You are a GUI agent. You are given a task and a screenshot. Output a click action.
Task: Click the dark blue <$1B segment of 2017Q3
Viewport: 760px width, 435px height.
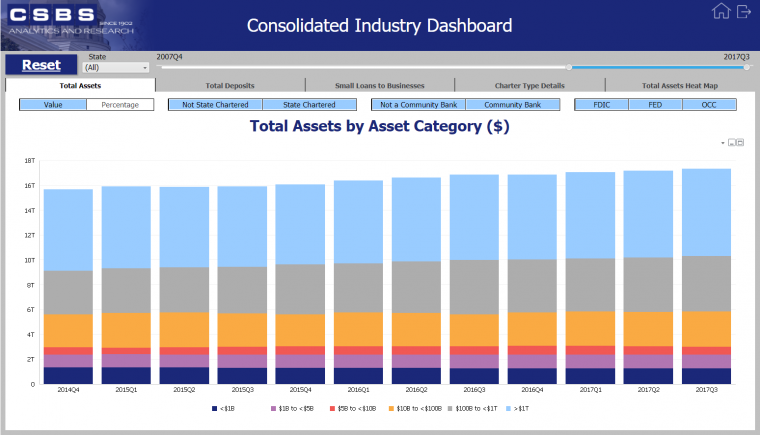point(706,376)
